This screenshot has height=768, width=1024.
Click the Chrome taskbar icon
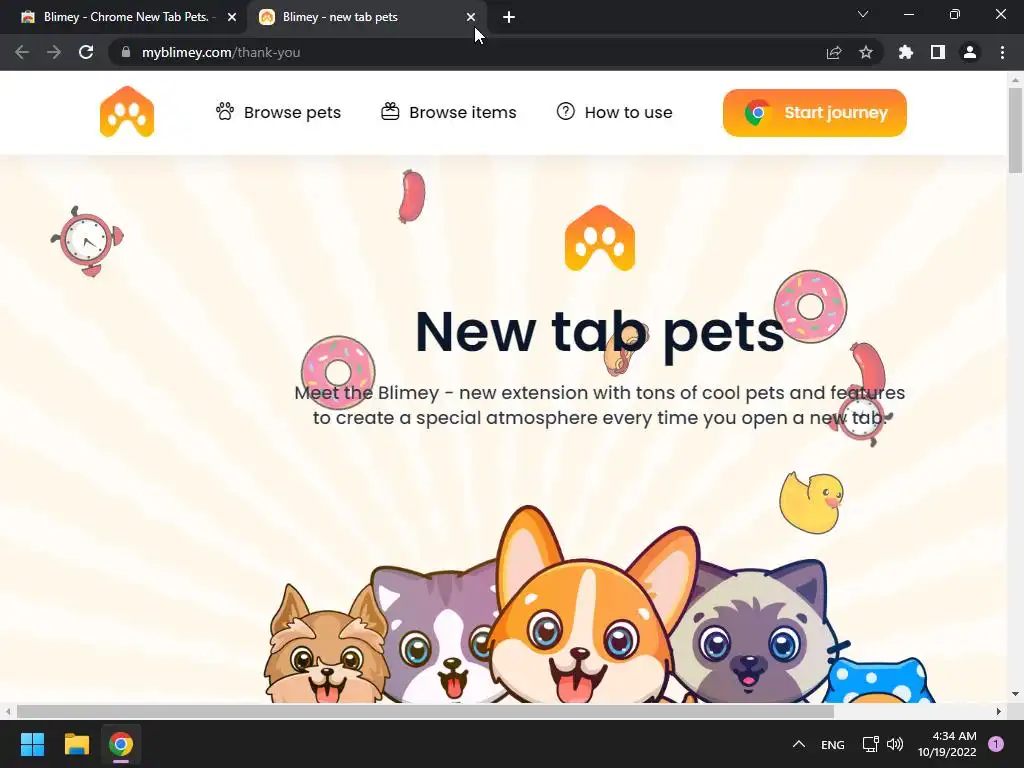[x=121, y=744]
